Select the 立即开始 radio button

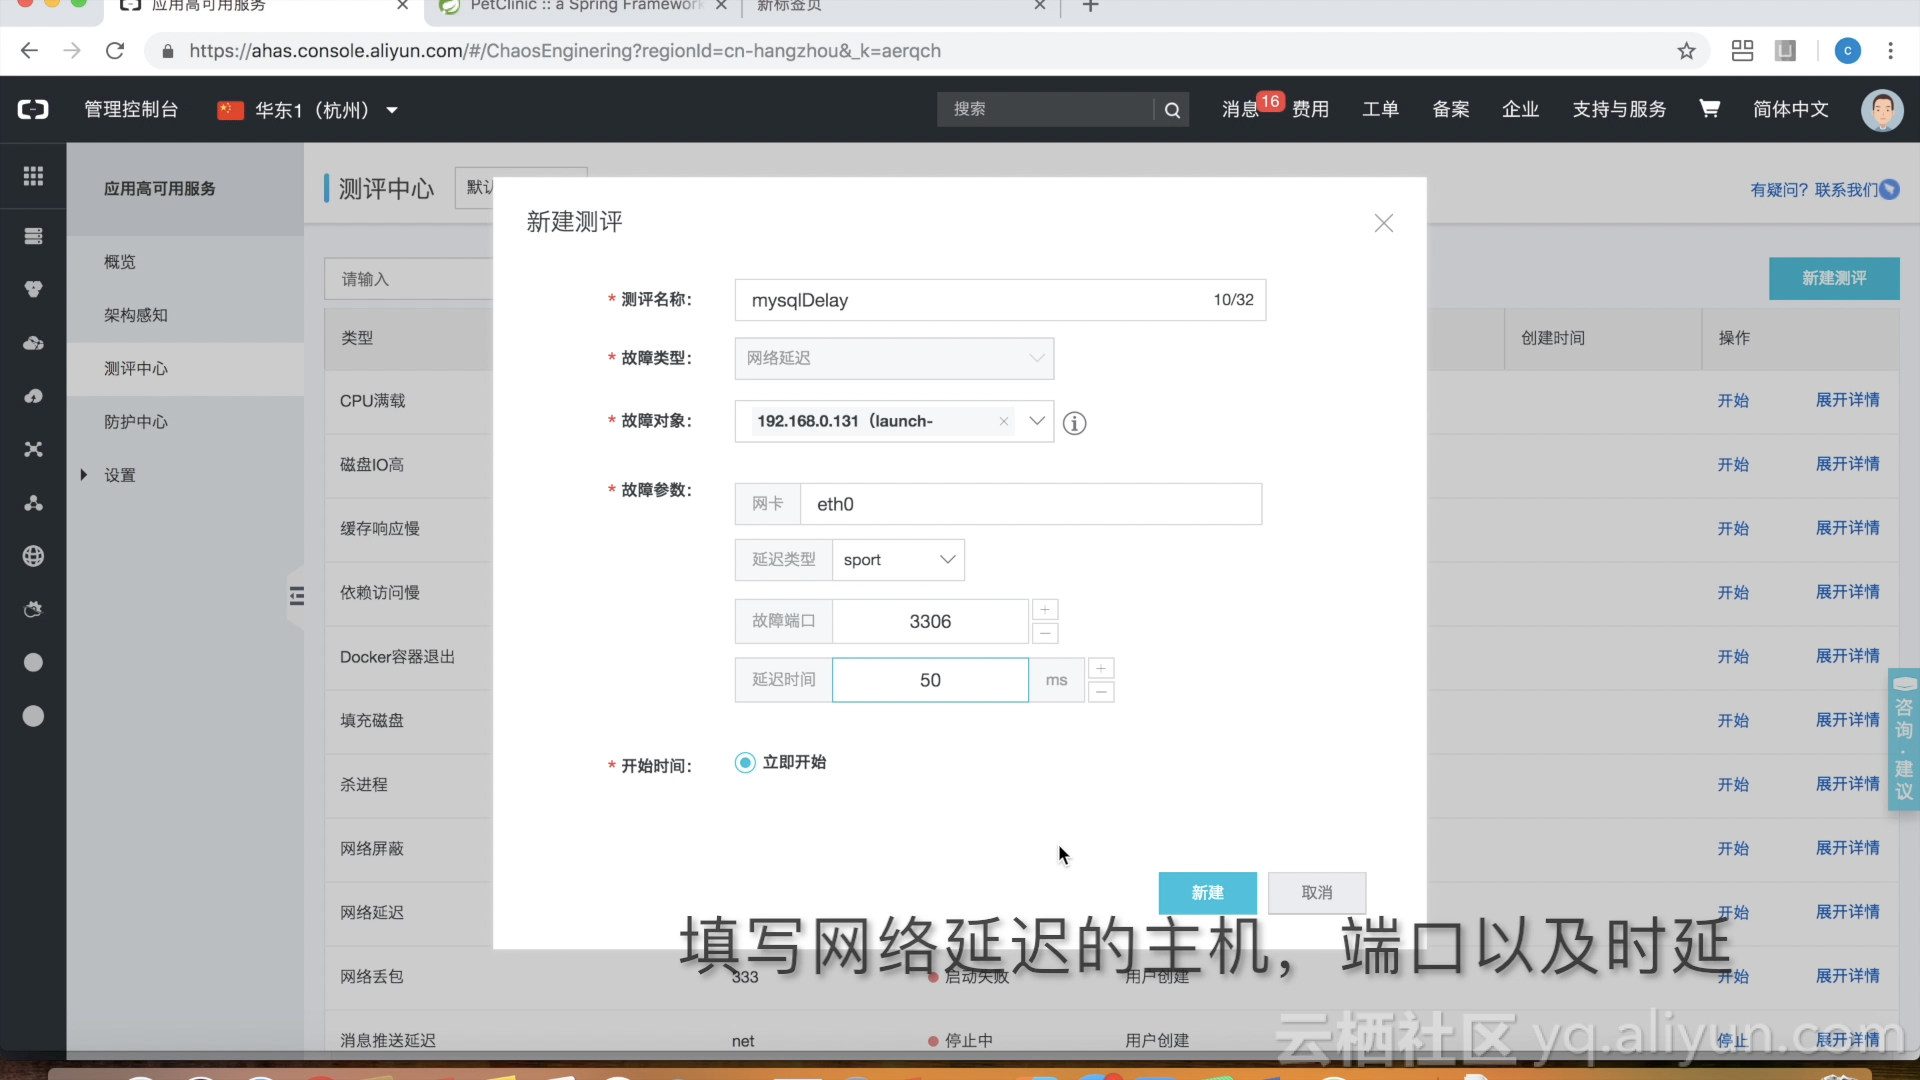coord(745,763)
